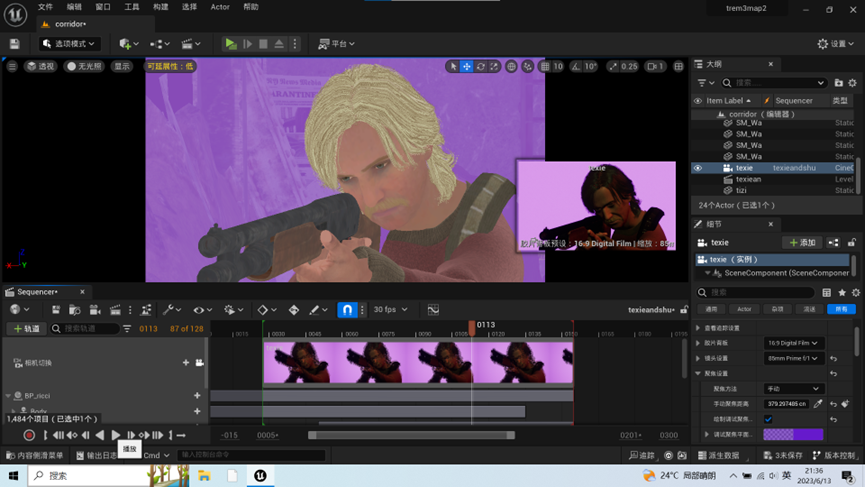
Task: Open the 16:9 Digital Film filmback dropdown
Action: point(793,343)
